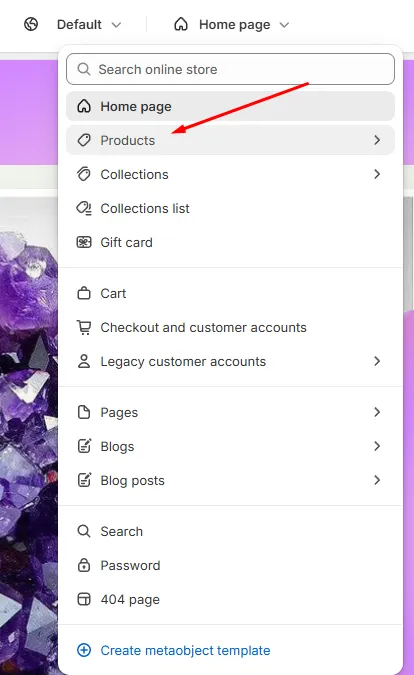The image size is (414, 675).
Task: Select Home page in the template list
Action: 230,106
